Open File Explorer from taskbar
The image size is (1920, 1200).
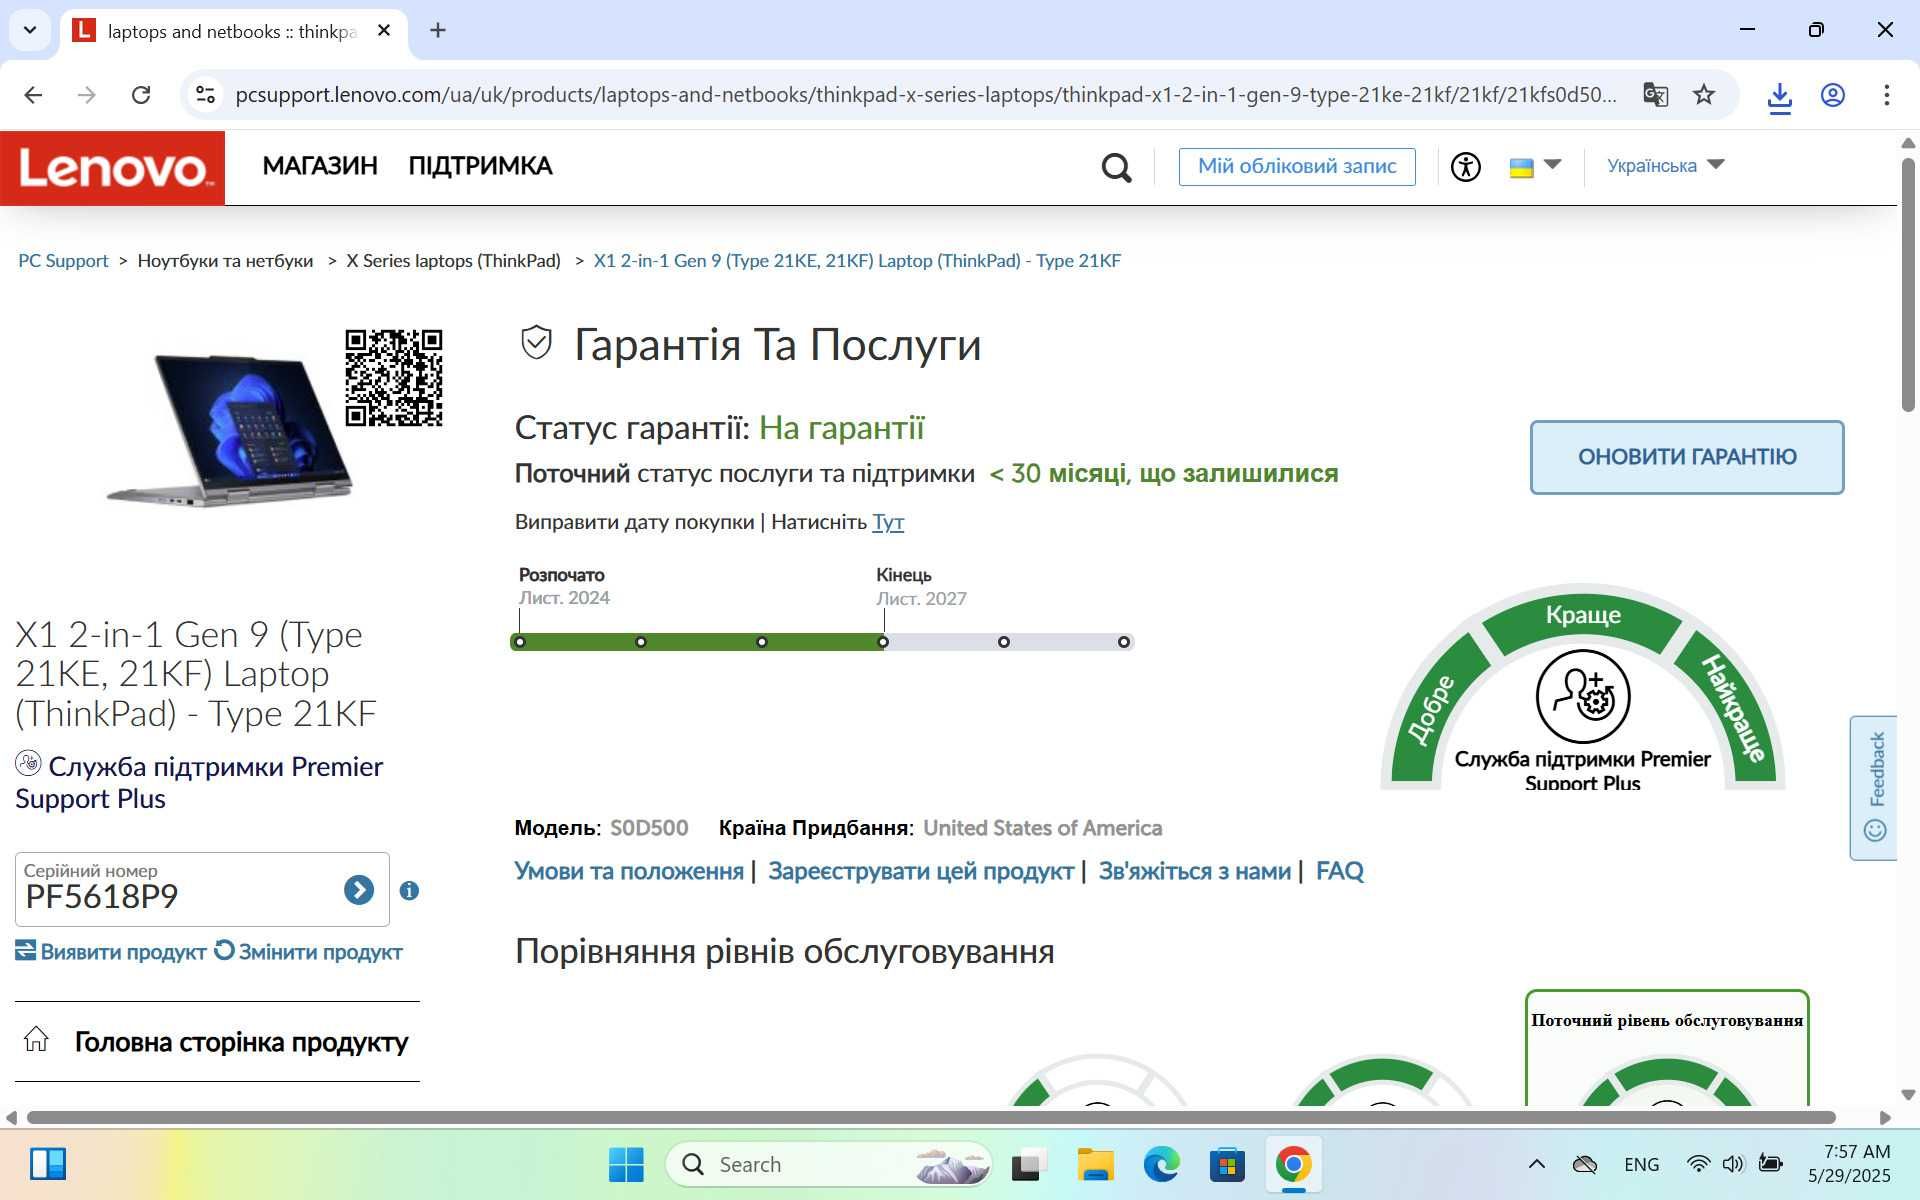point(1095,1164)
